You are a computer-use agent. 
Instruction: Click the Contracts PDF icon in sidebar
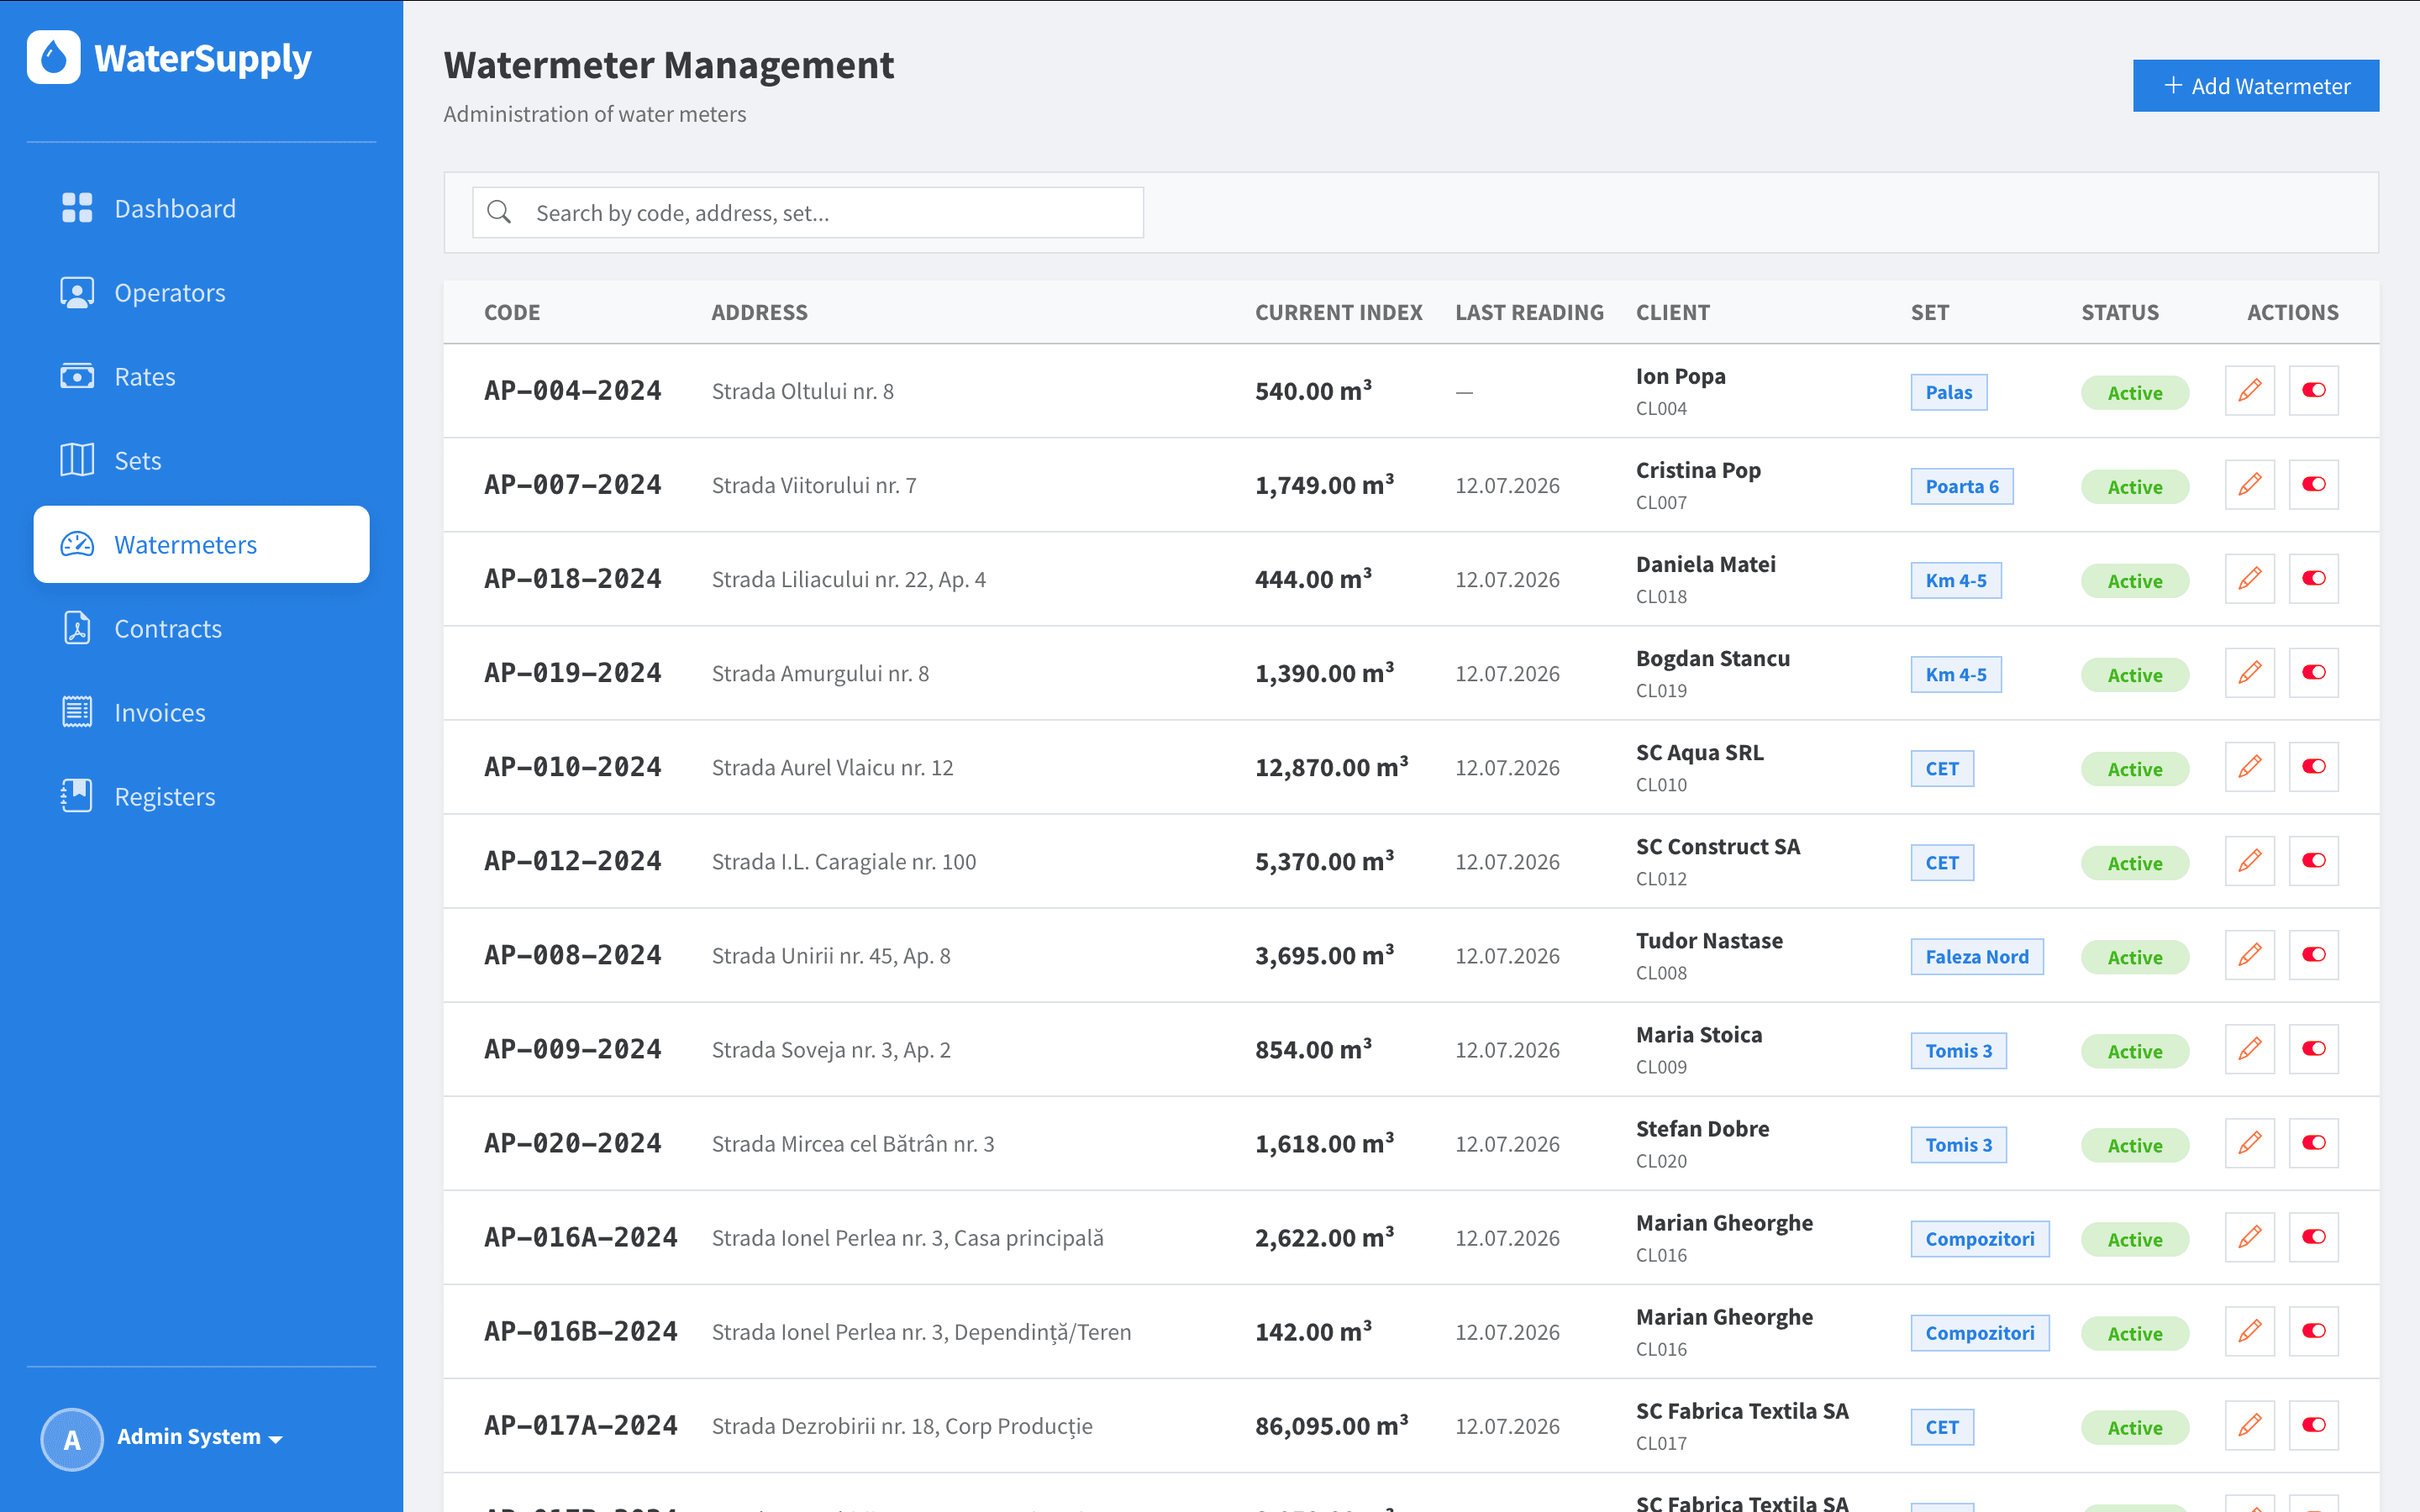point(77,628)
